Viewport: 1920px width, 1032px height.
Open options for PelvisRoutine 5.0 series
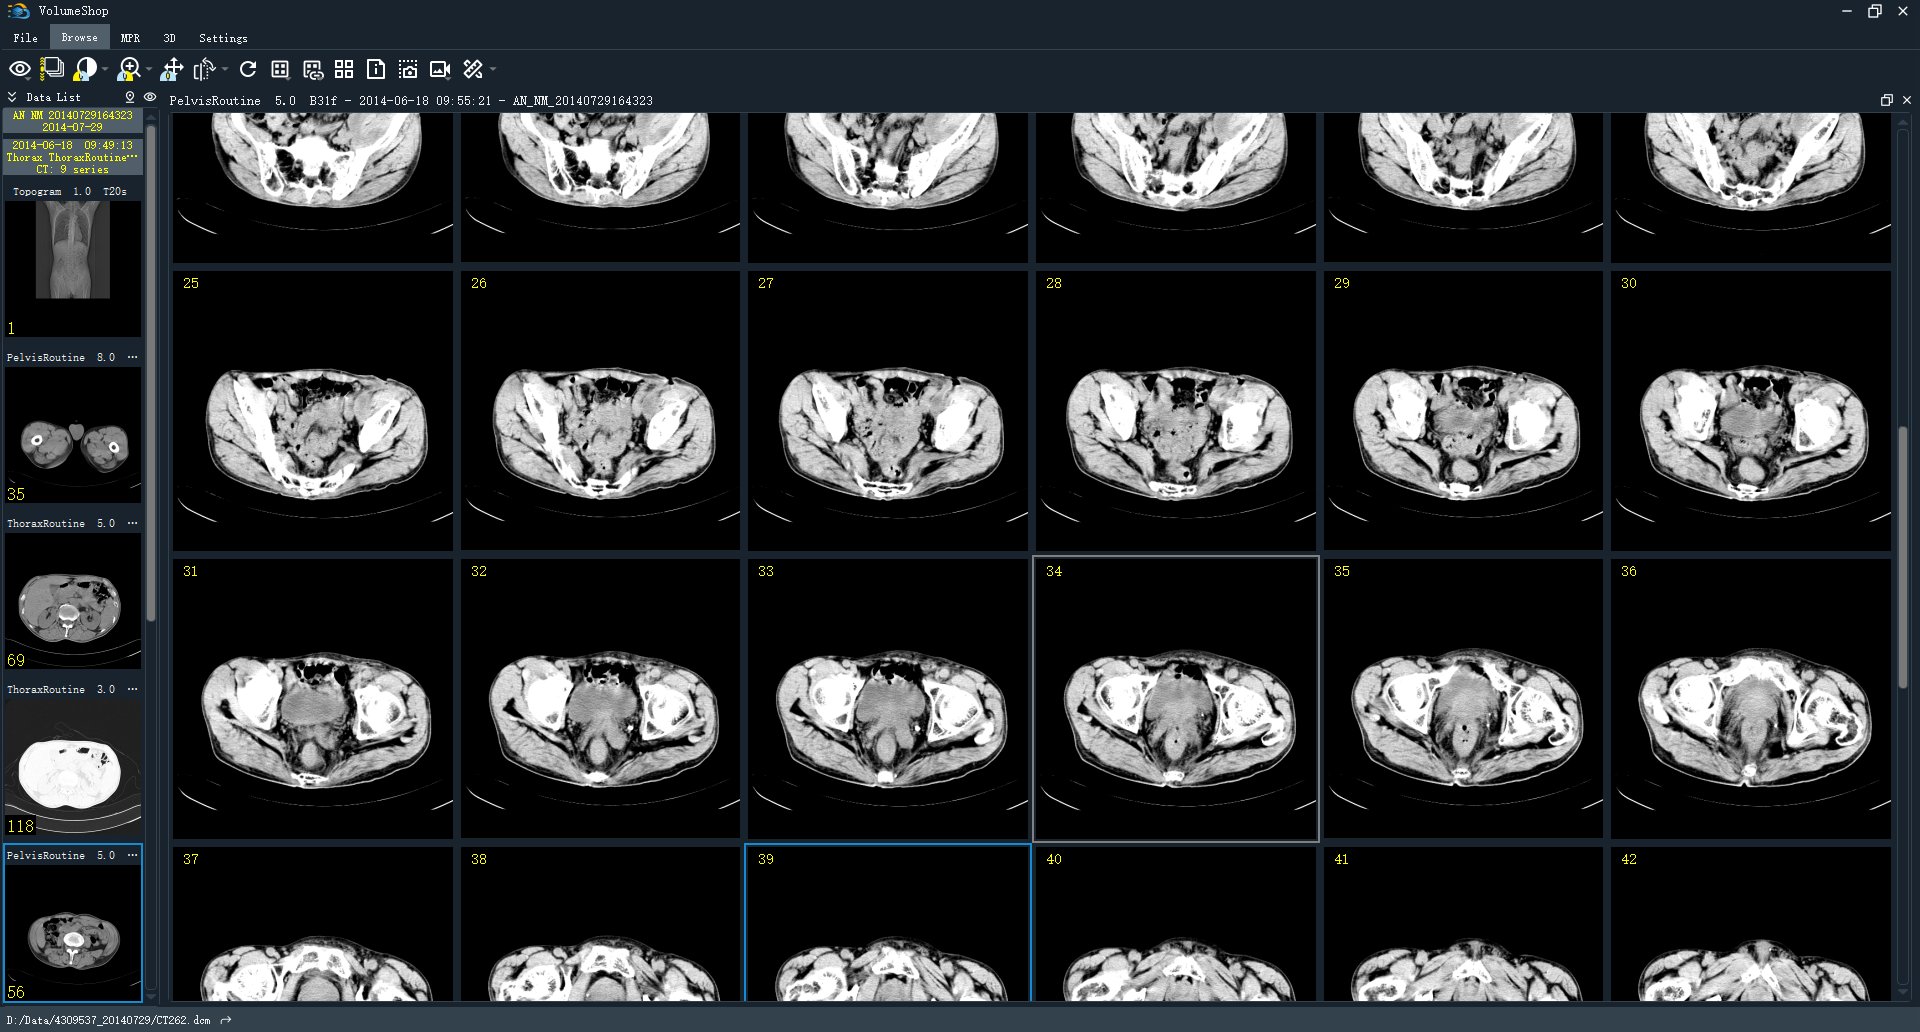132,855
